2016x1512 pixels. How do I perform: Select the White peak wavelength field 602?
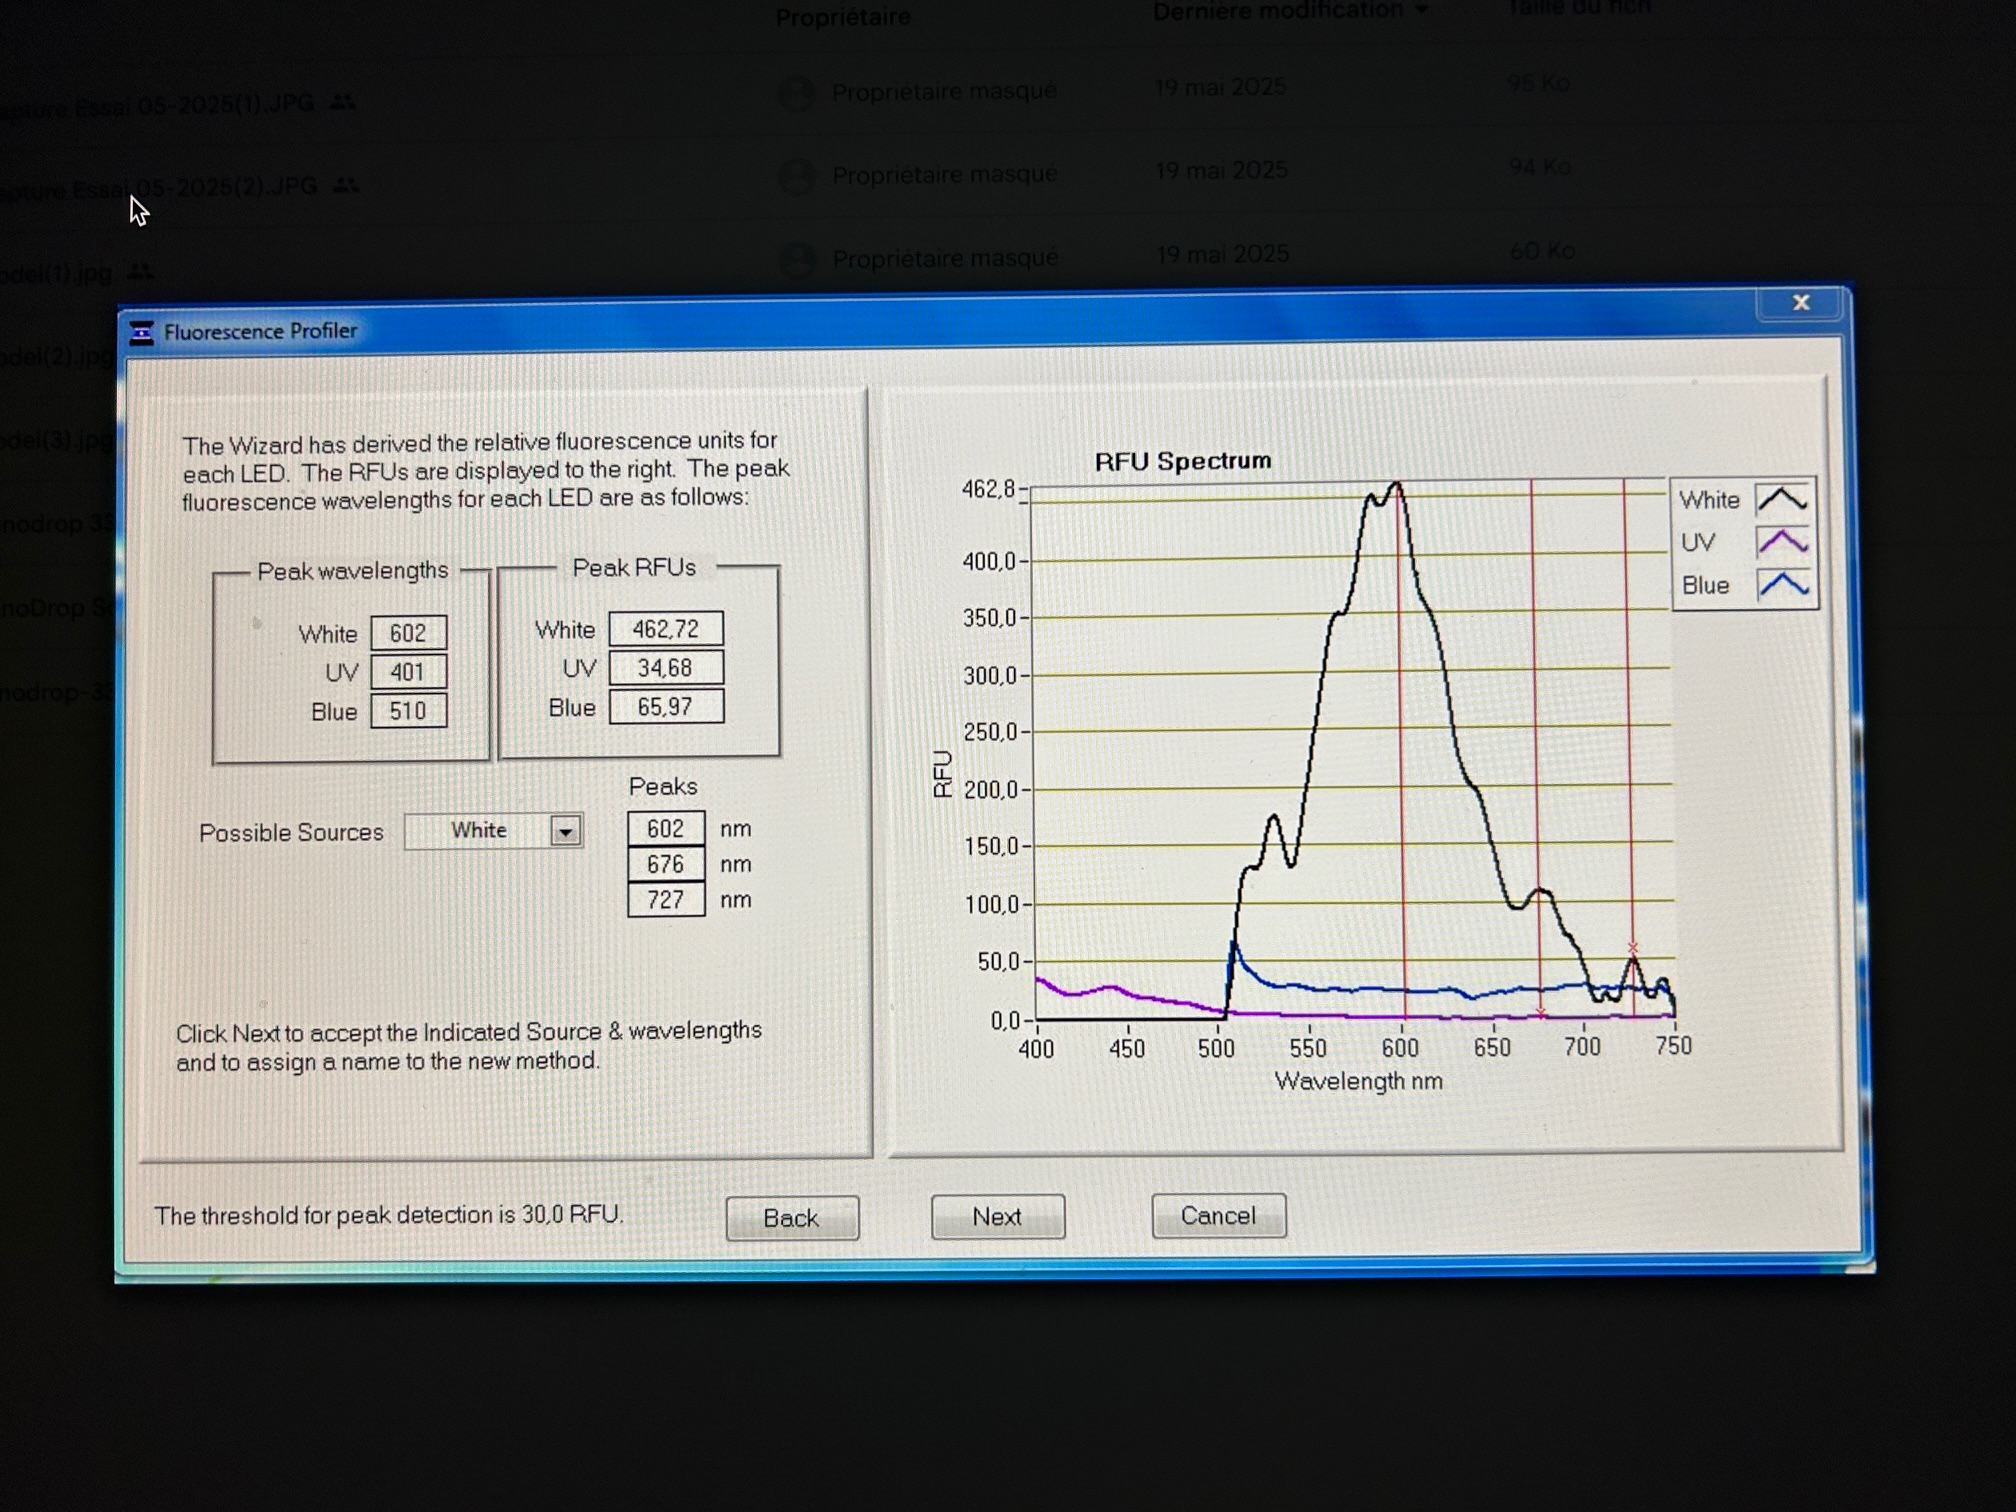(408, 633)
